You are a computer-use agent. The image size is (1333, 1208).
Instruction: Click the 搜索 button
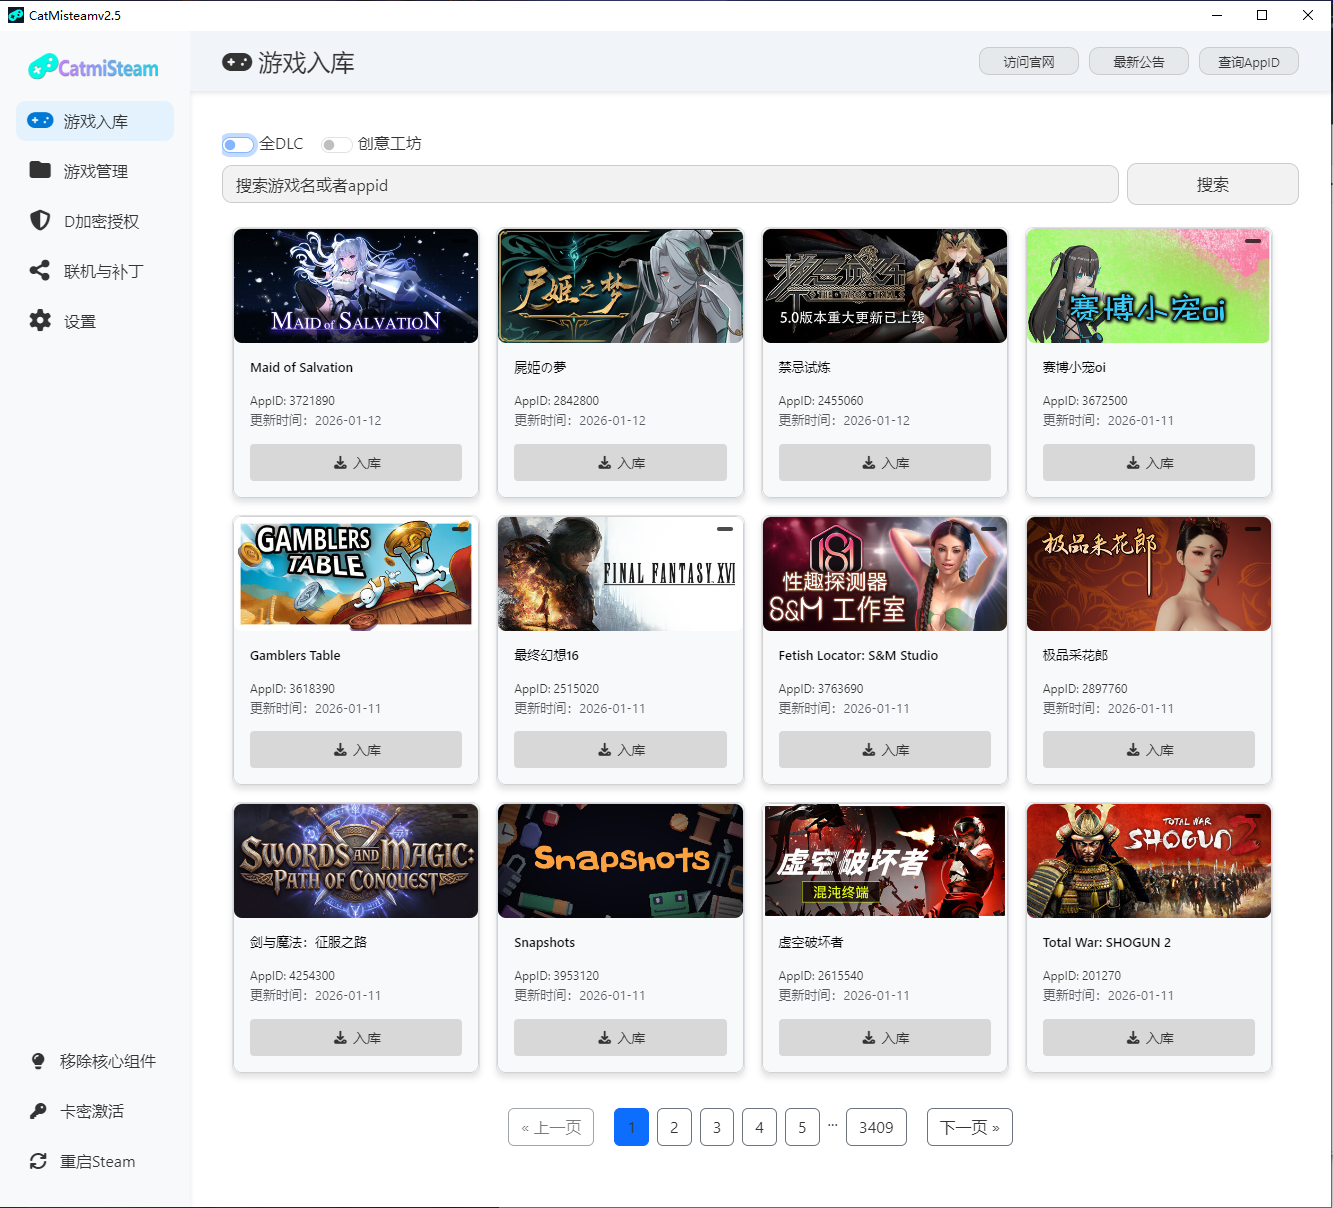point(1213,184)
